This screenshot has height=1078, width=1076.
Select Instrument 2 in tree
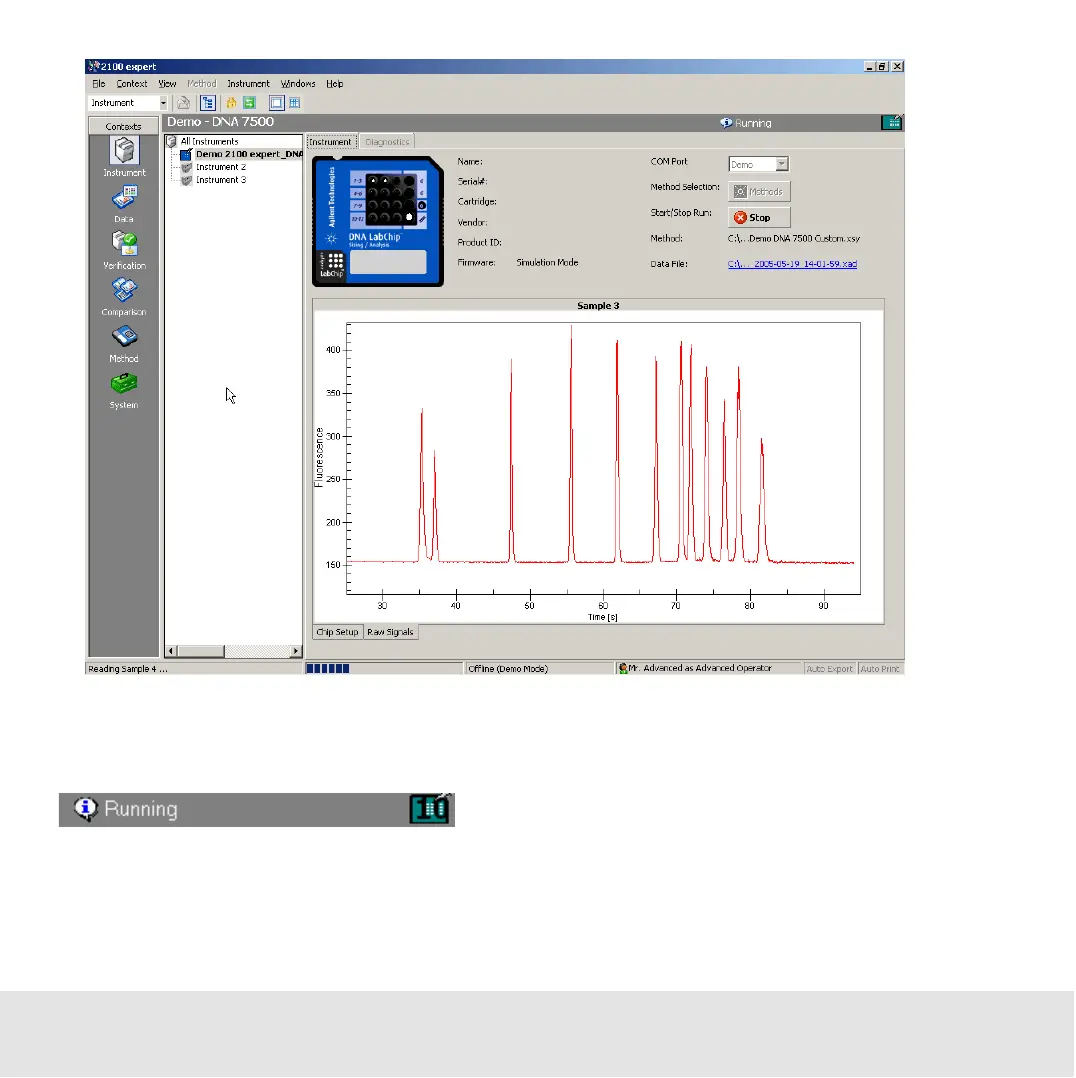click(221, 167)
